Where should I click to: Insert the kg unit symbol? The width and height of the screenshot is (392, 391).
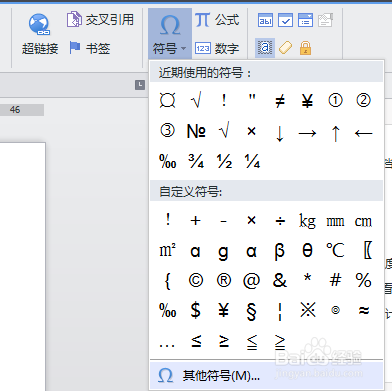point(307,221)
